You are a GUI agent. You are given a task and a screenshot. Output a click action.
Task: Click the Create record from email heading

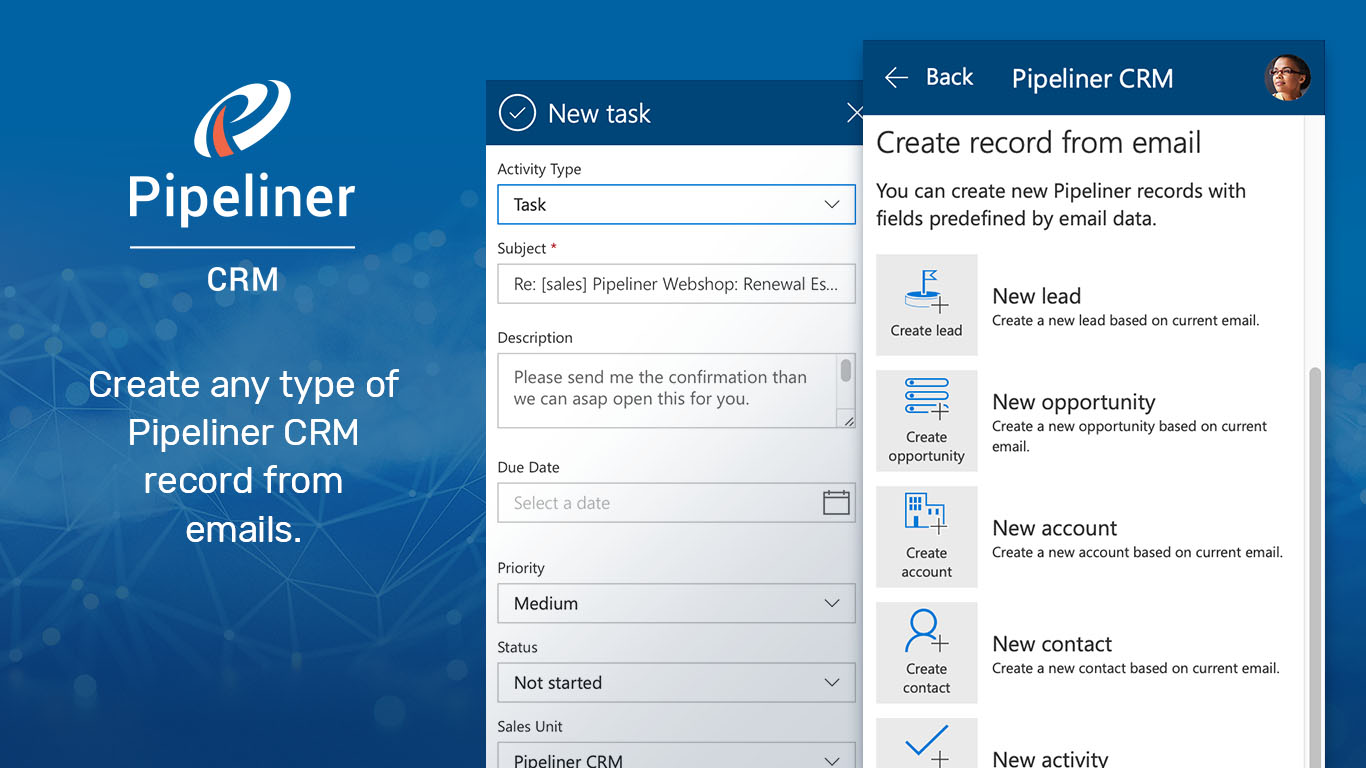[1038, 143]
